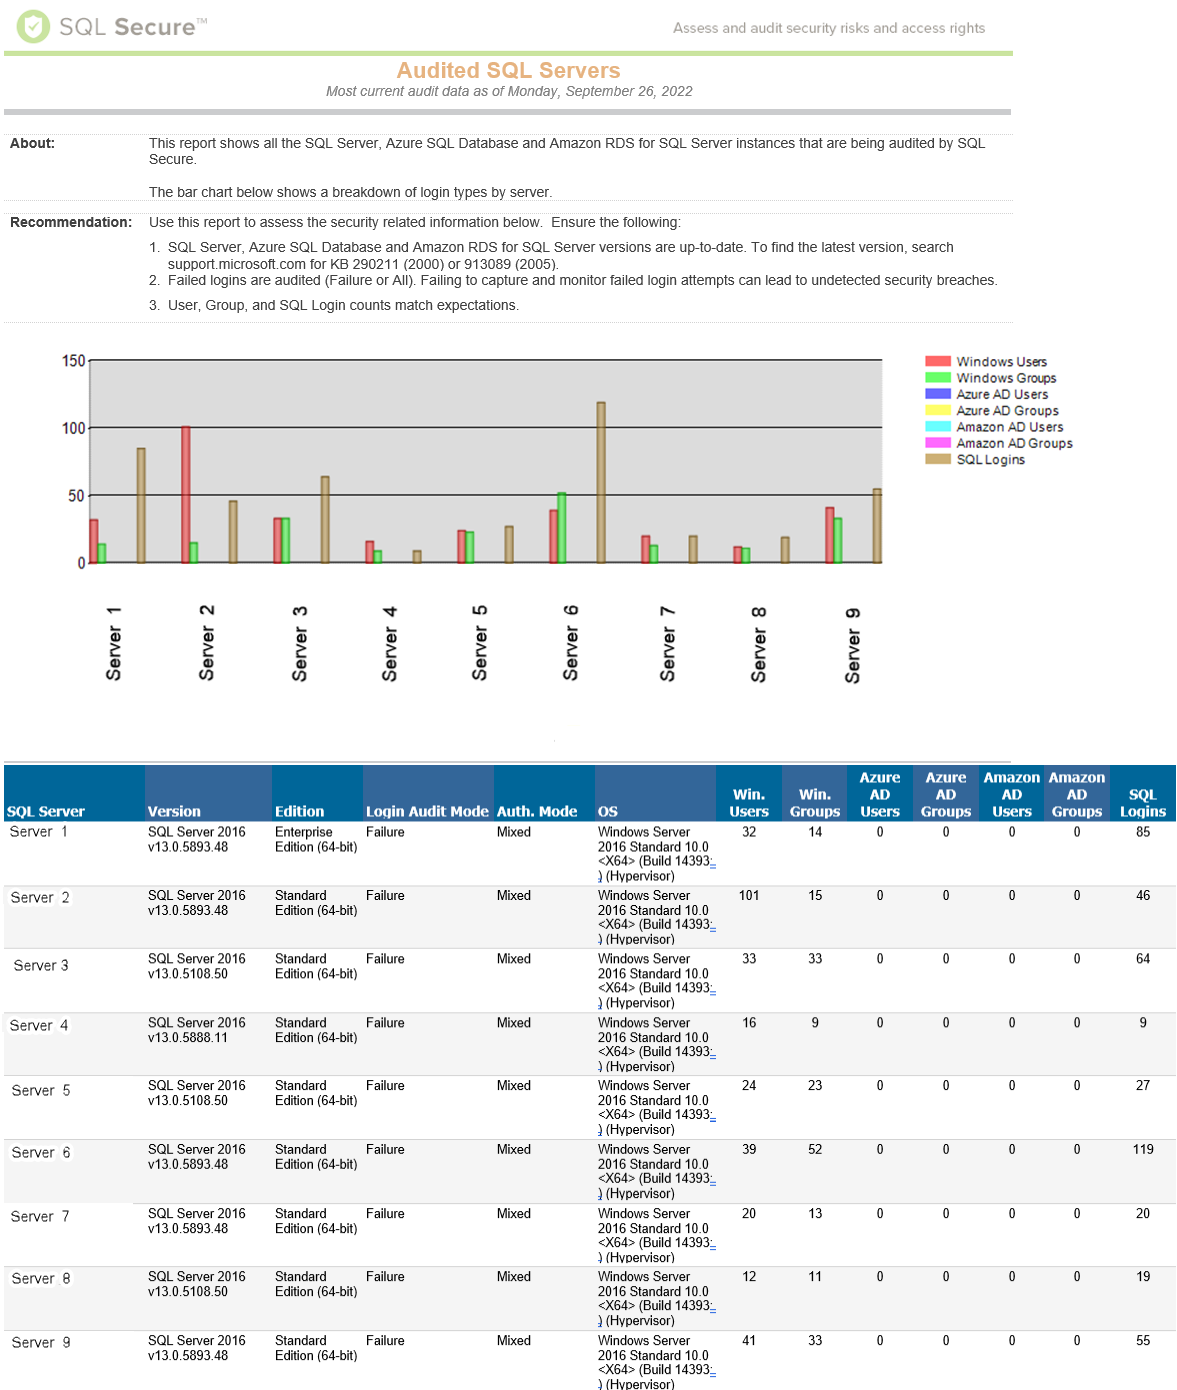Viewport: 1177px width, 1390px height.
Task: Click Server 8 Win. Groups value 11
Action: coord(815,1277)
